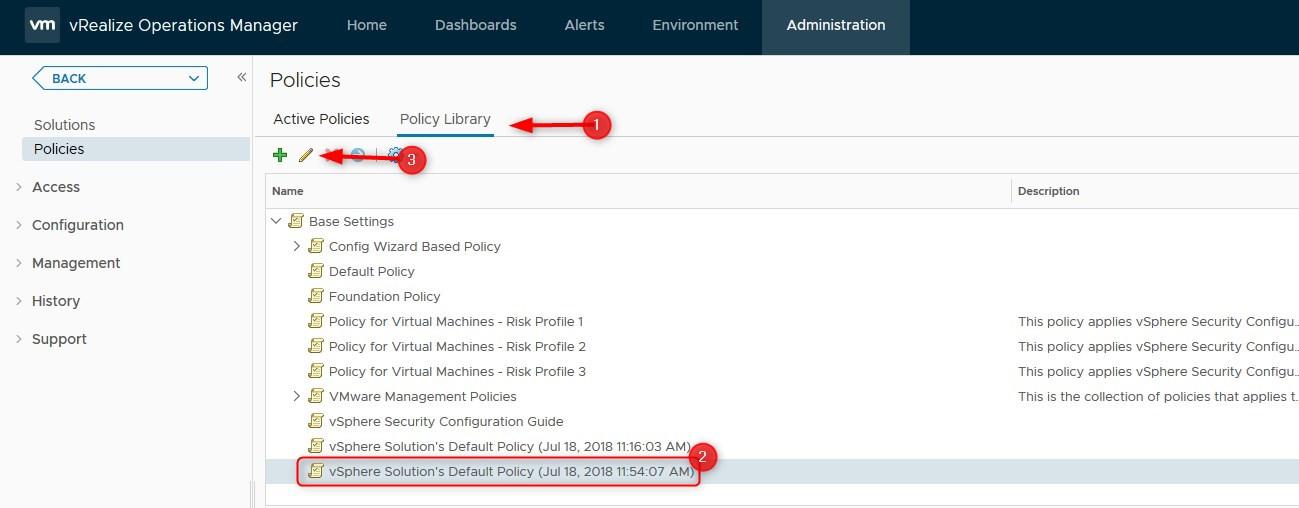The image size is (1299, 508).
Task: Collapse the sidebar with double chevron icon
Action: click(241, 77)
